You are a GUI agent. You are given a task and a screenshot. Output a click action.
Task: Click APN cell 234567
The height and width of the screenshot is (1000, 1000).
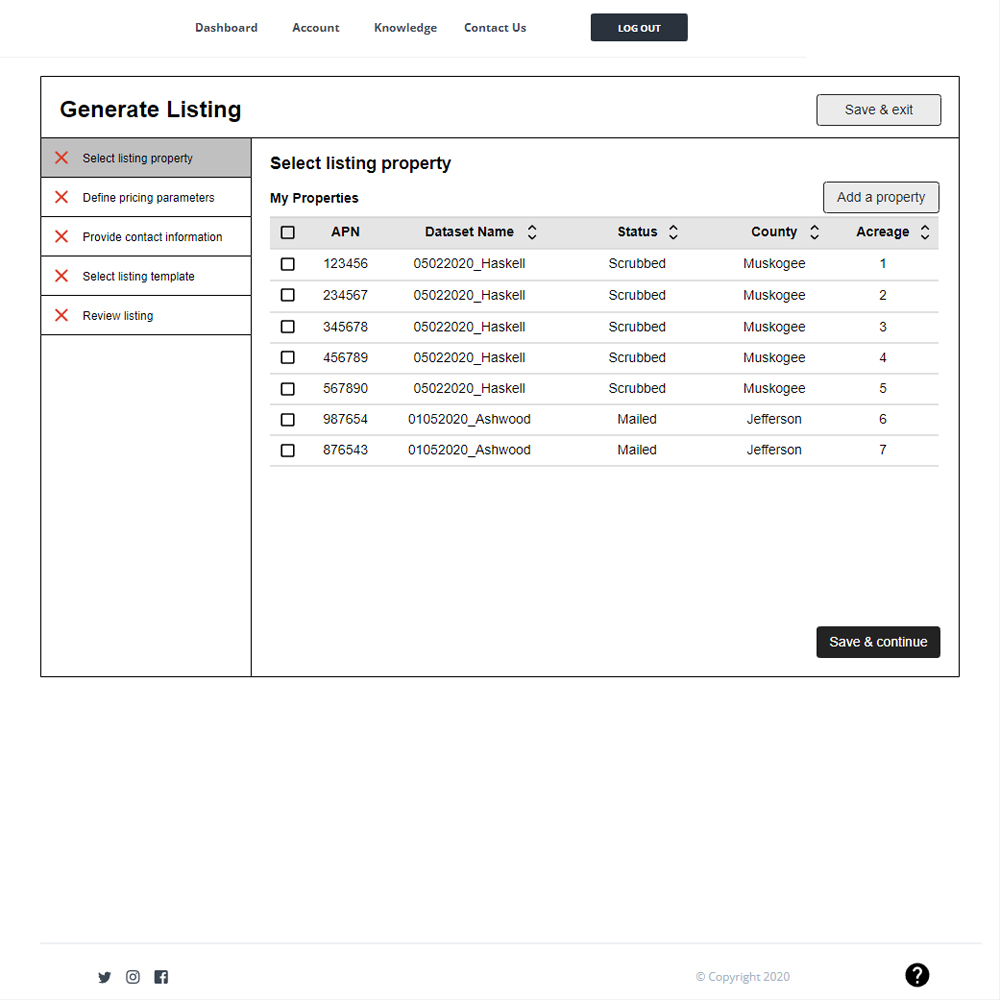tap(345, 295)
